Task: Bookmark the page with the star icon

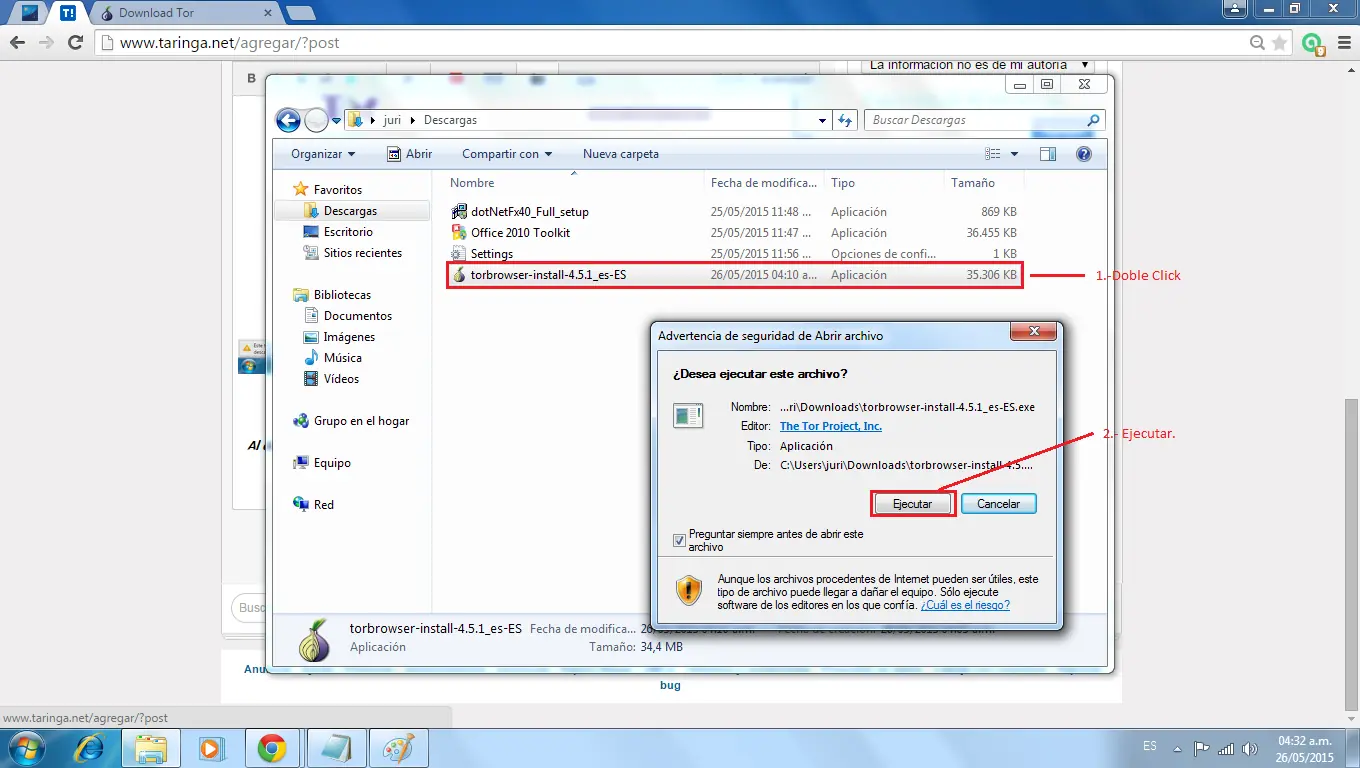Action: point(1281,43)
